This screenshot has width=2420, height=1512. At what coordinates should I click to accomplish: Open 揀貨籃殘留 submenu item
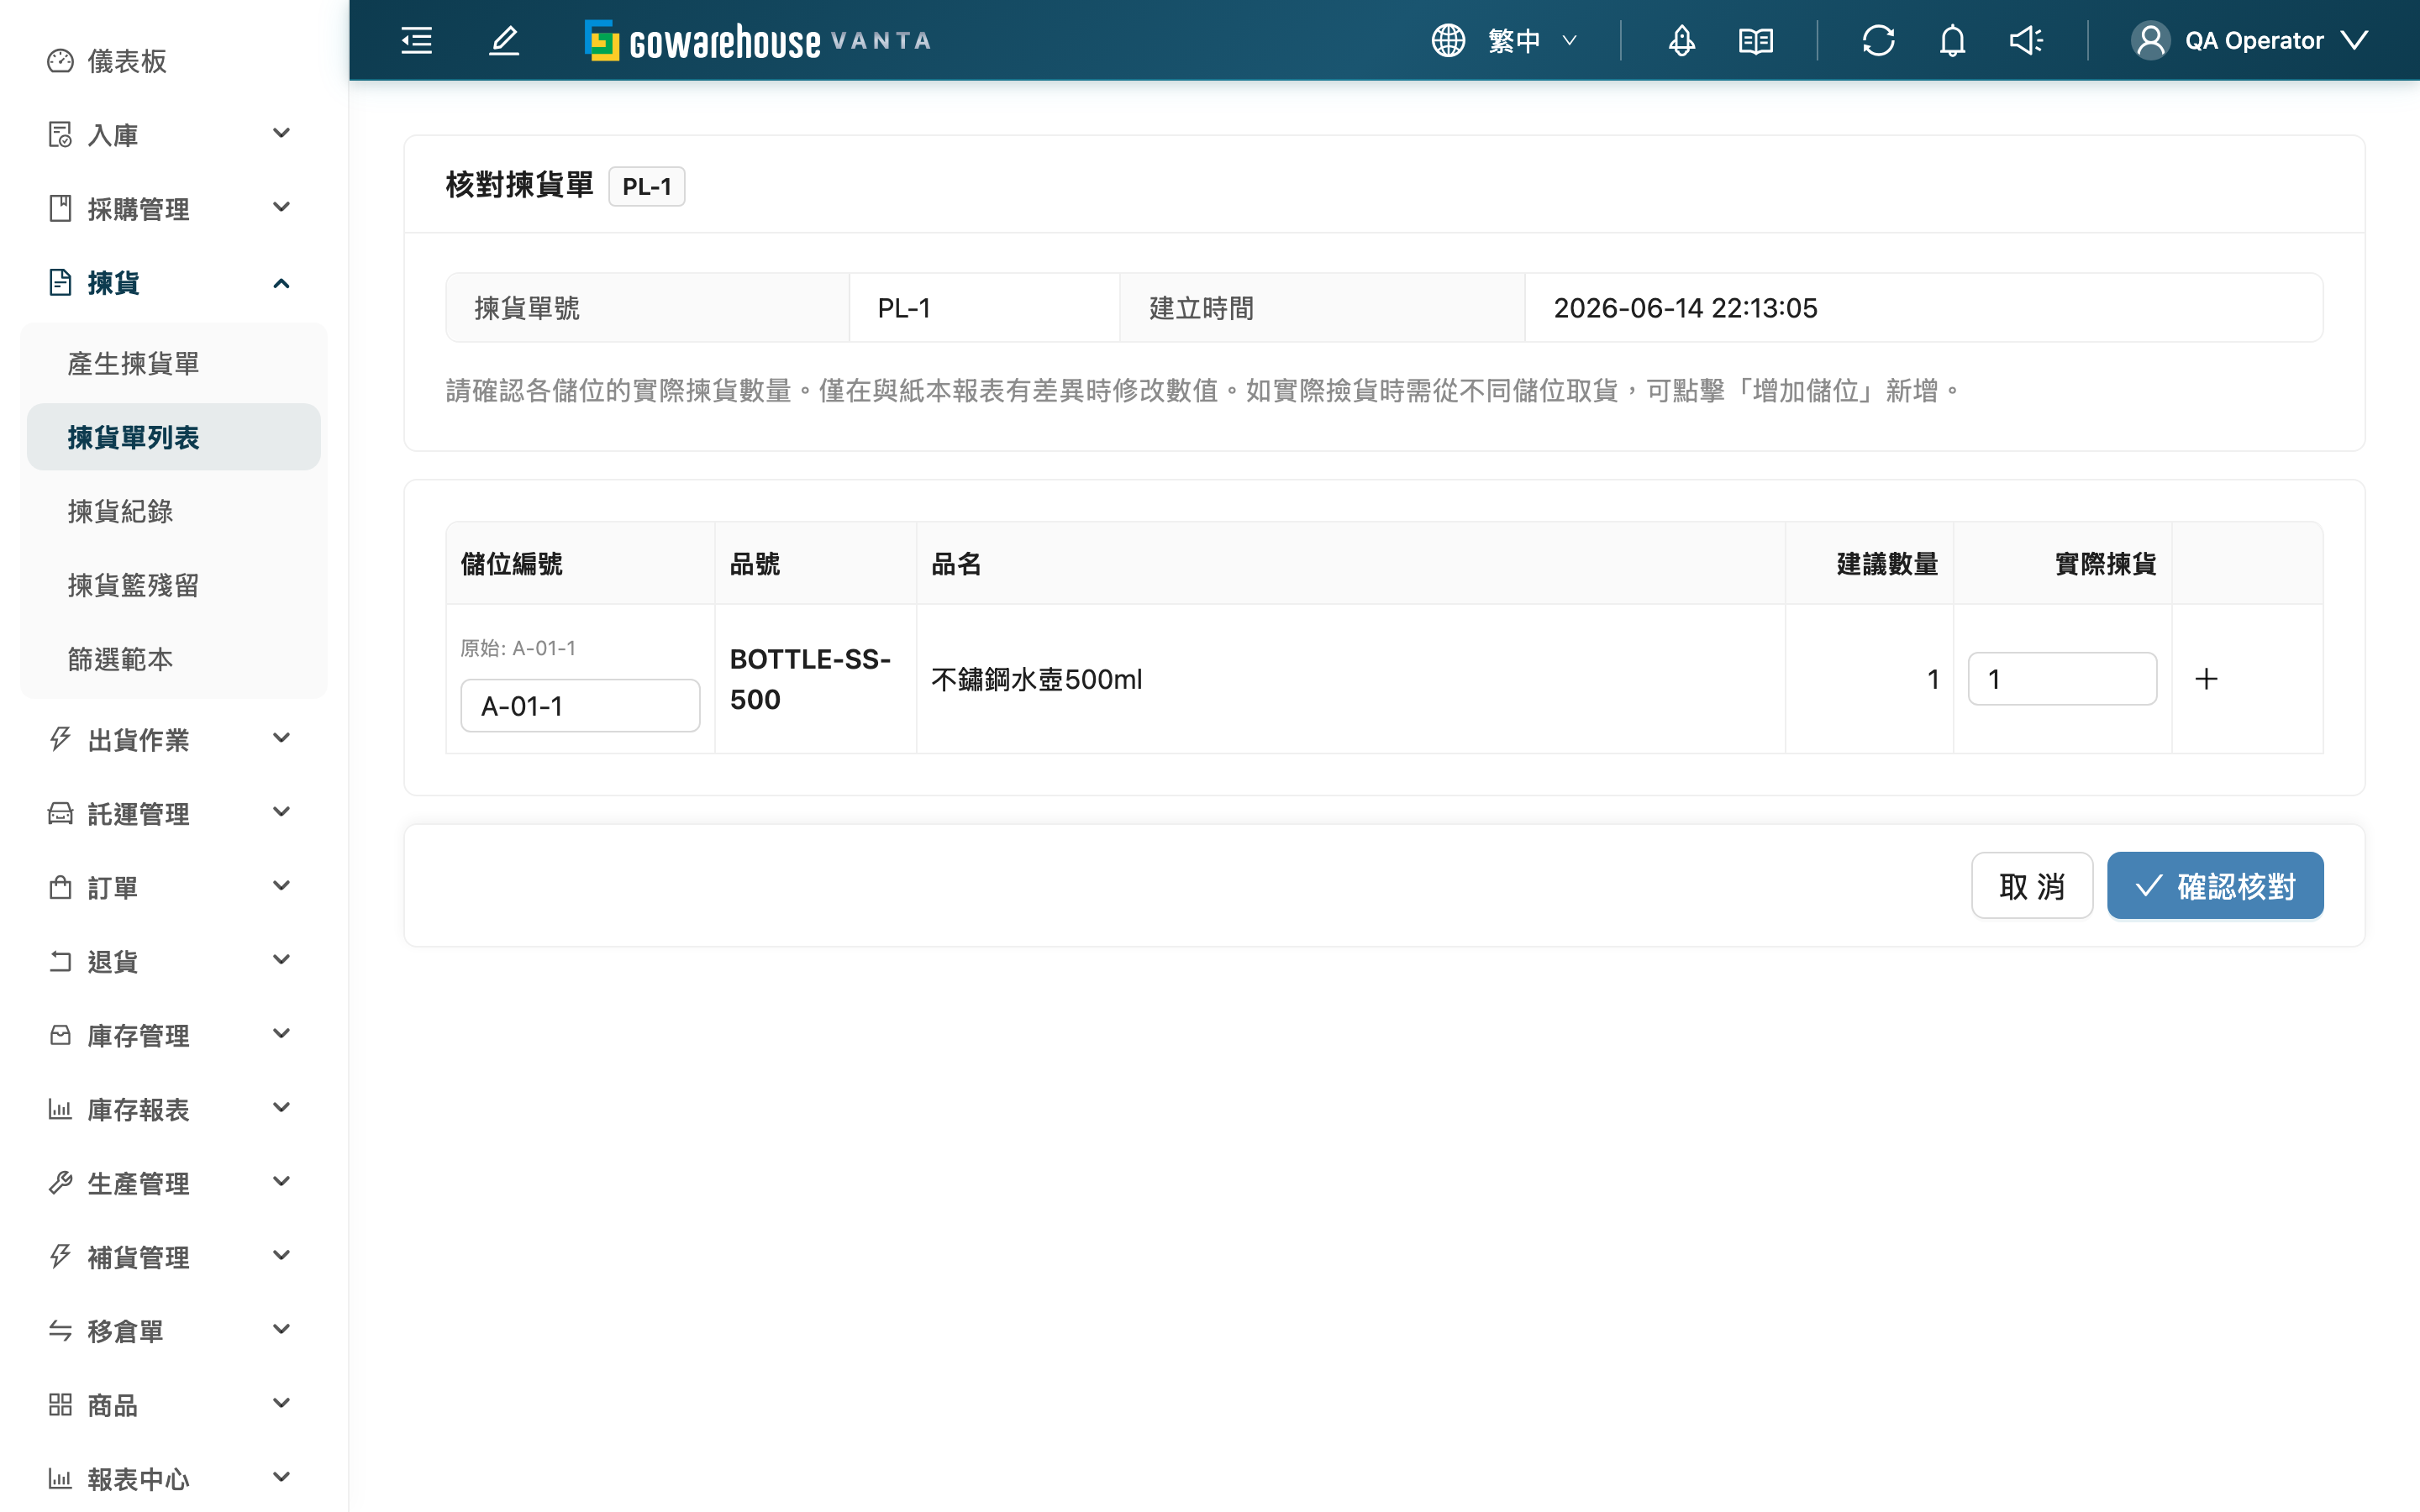click(174, 586)
